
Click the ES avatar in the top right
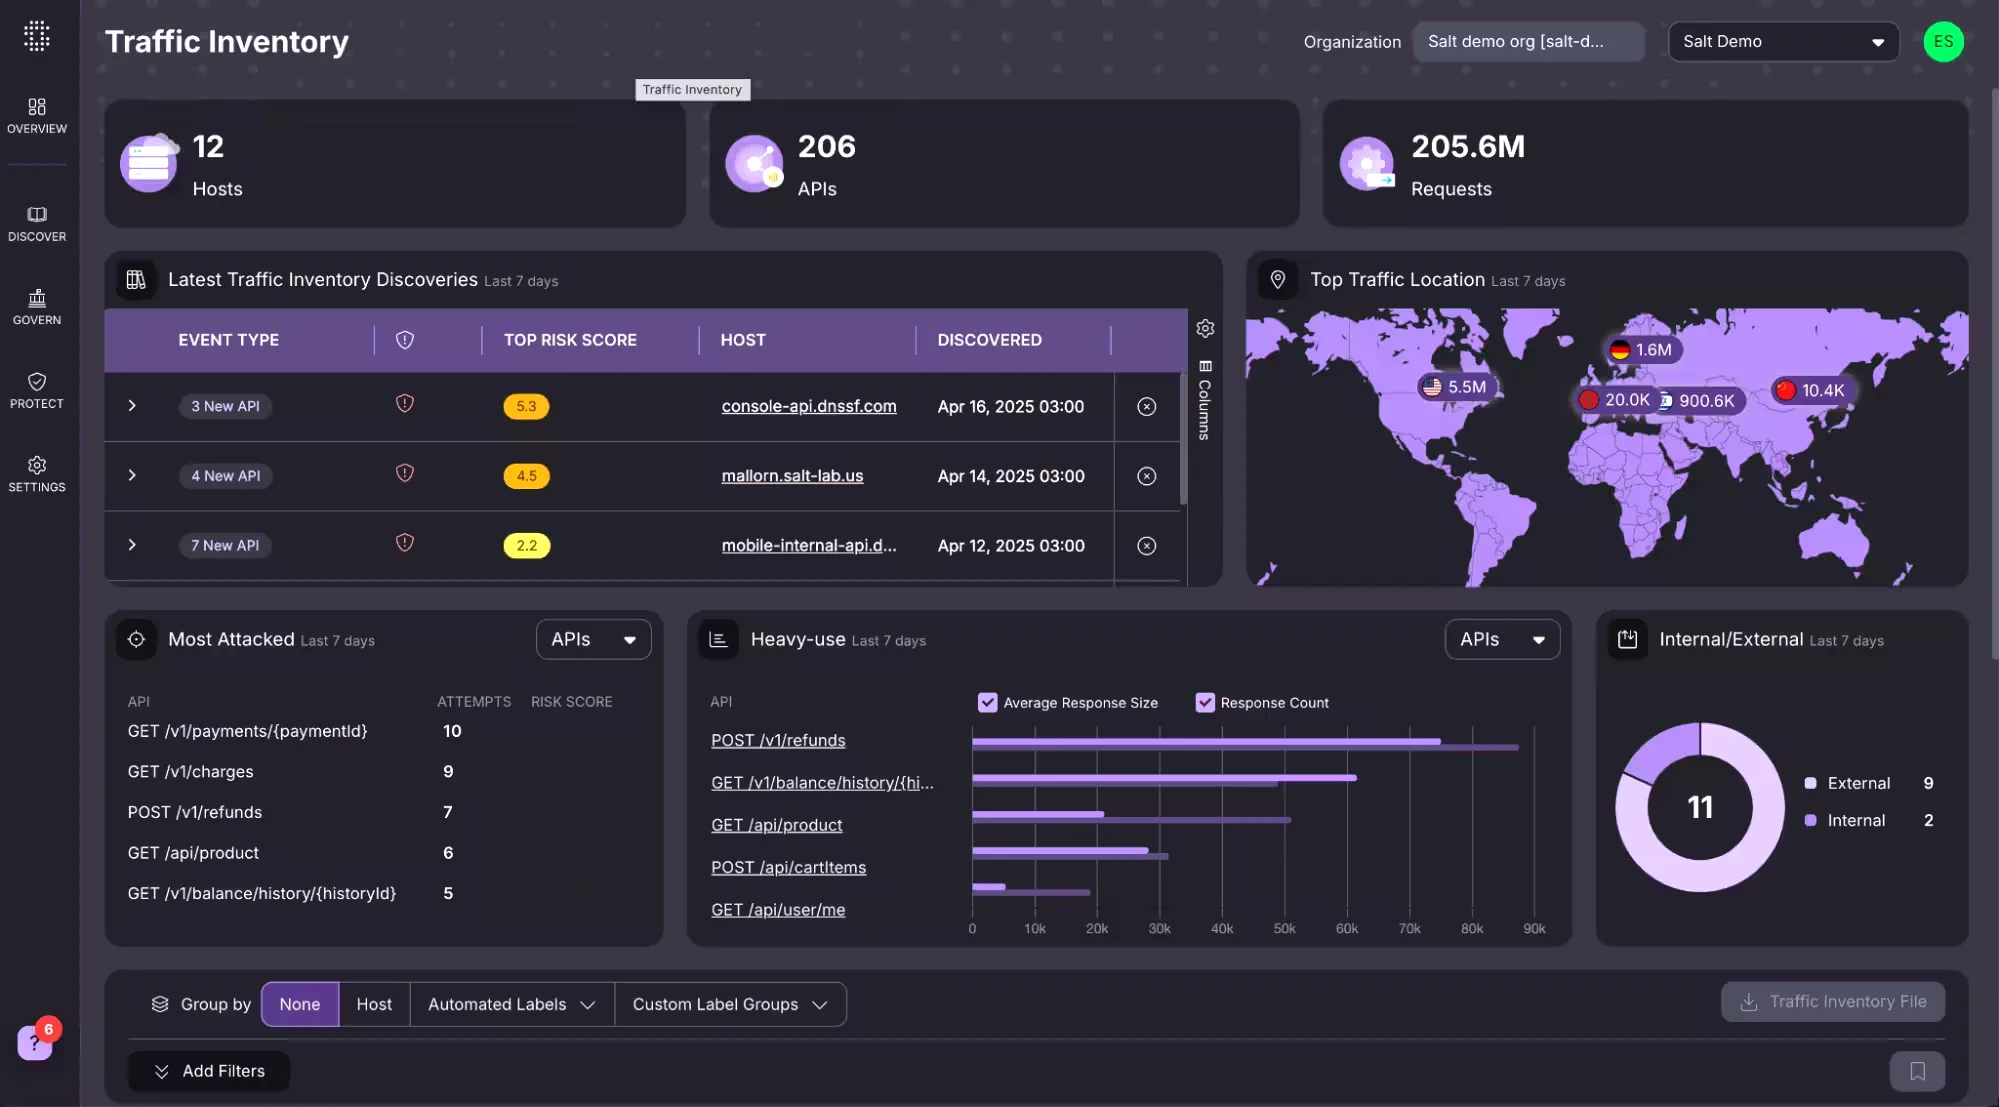click(1943, 41)
